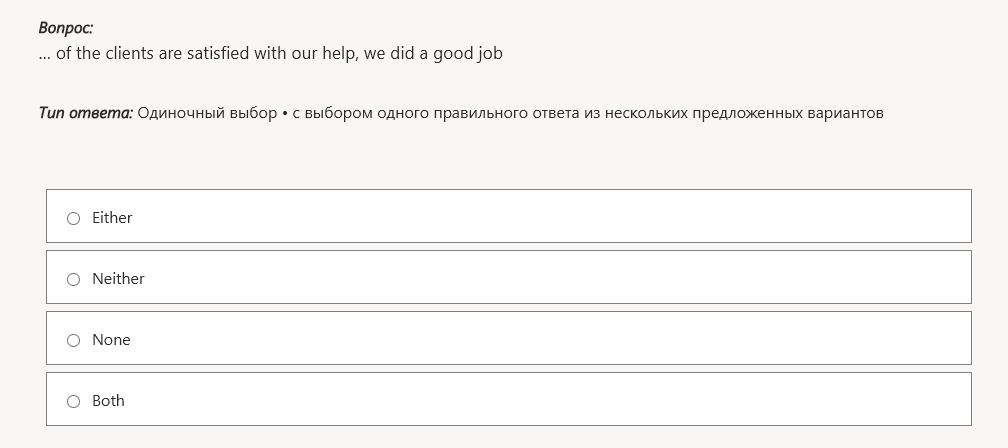Click the Neither answer label text

point(118,279)
